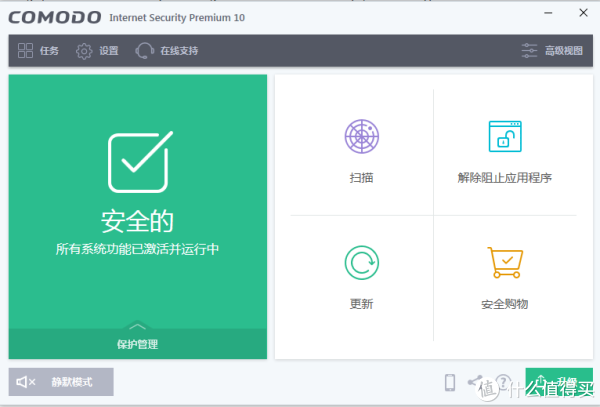Click the large checkmark security status icon
600x407 pixels.
[138, 162]
